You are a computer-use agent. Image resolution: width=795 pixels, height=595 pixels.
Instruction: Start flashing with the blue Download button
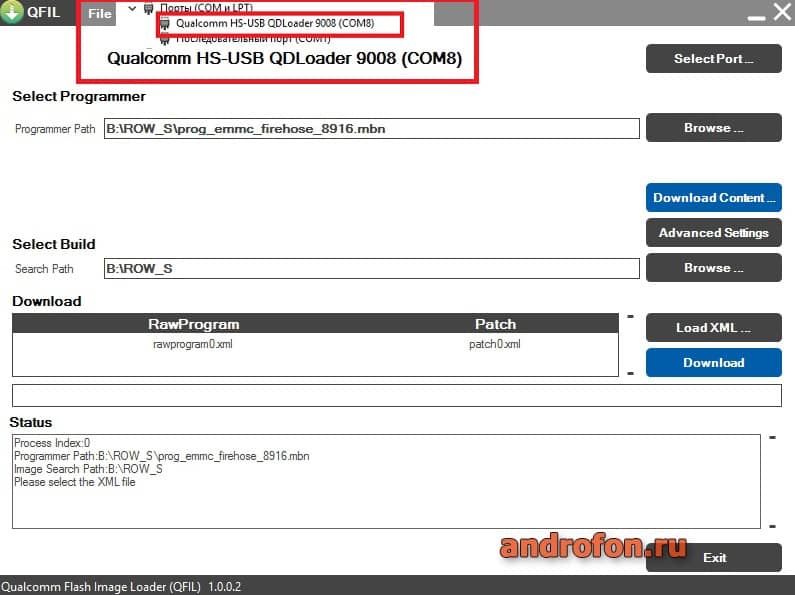click(x=713, y=362)
